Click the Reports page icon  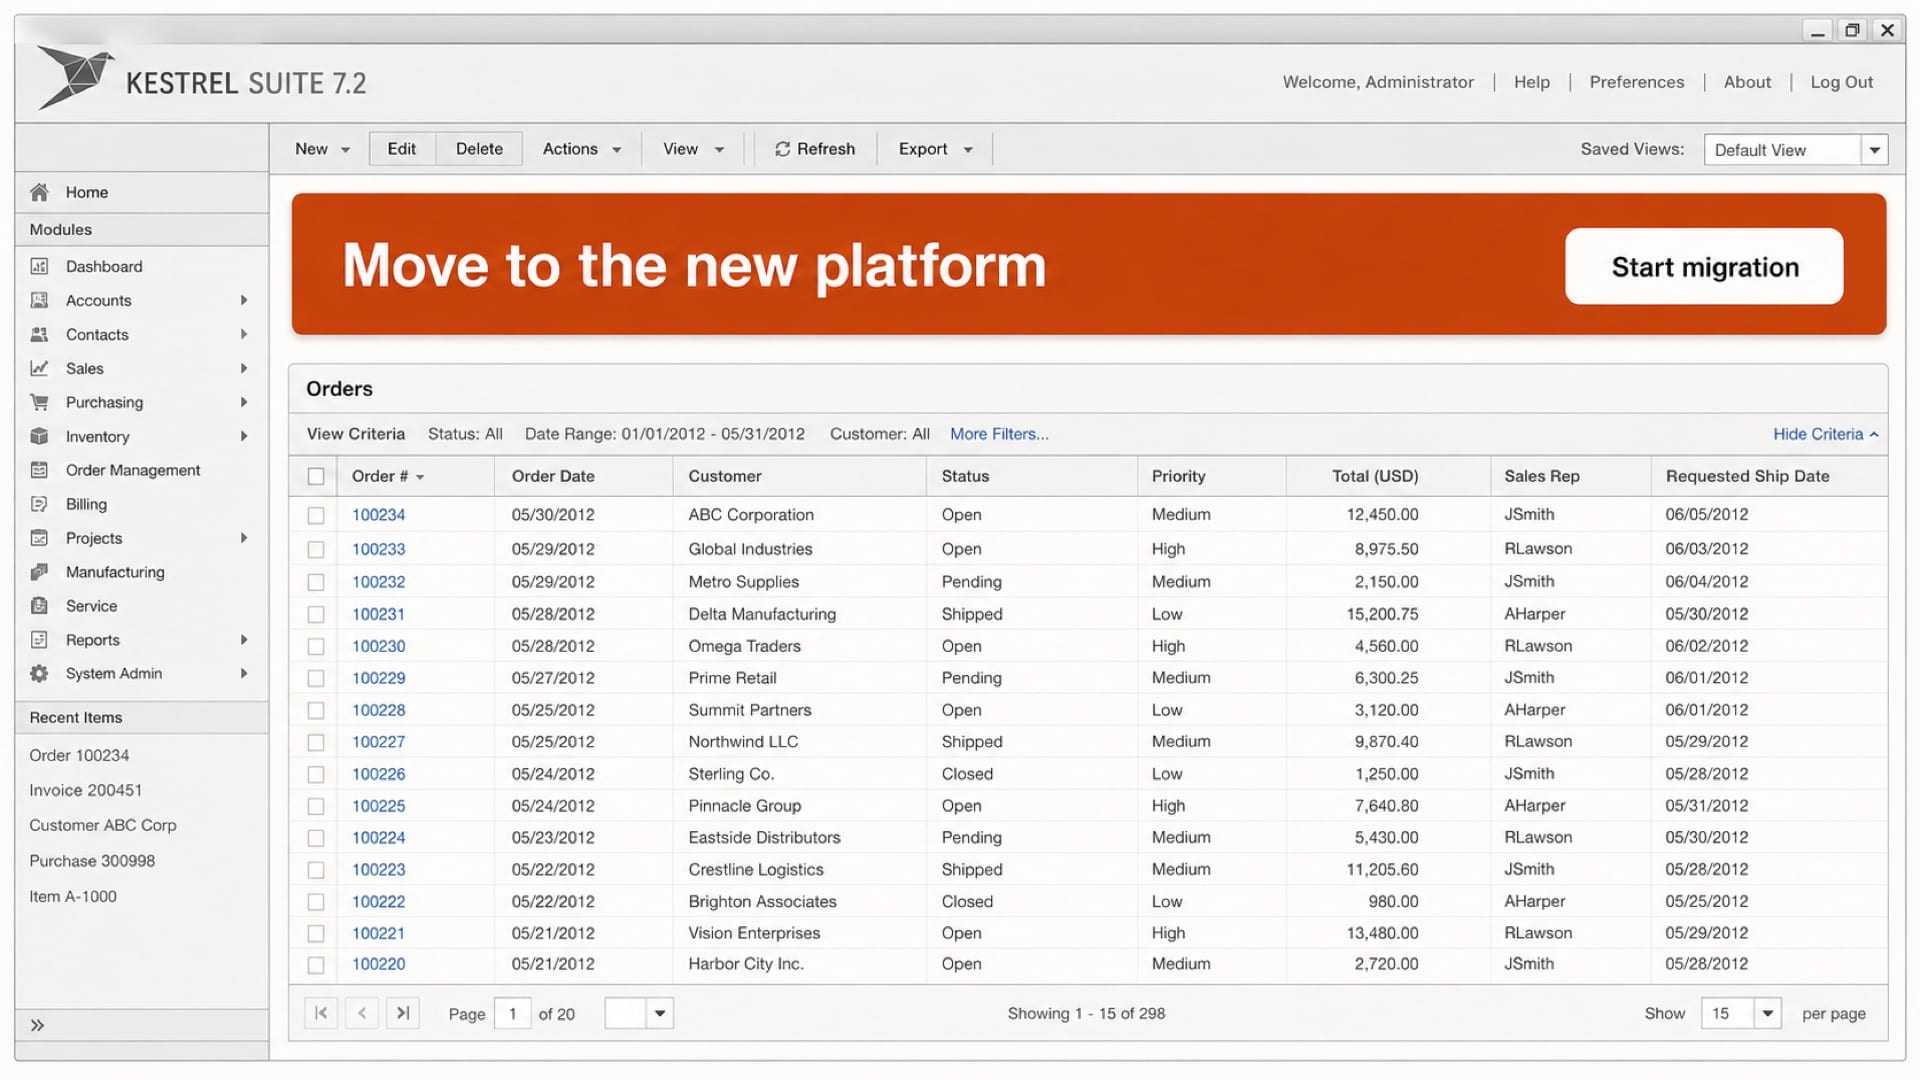pos(39,640)
